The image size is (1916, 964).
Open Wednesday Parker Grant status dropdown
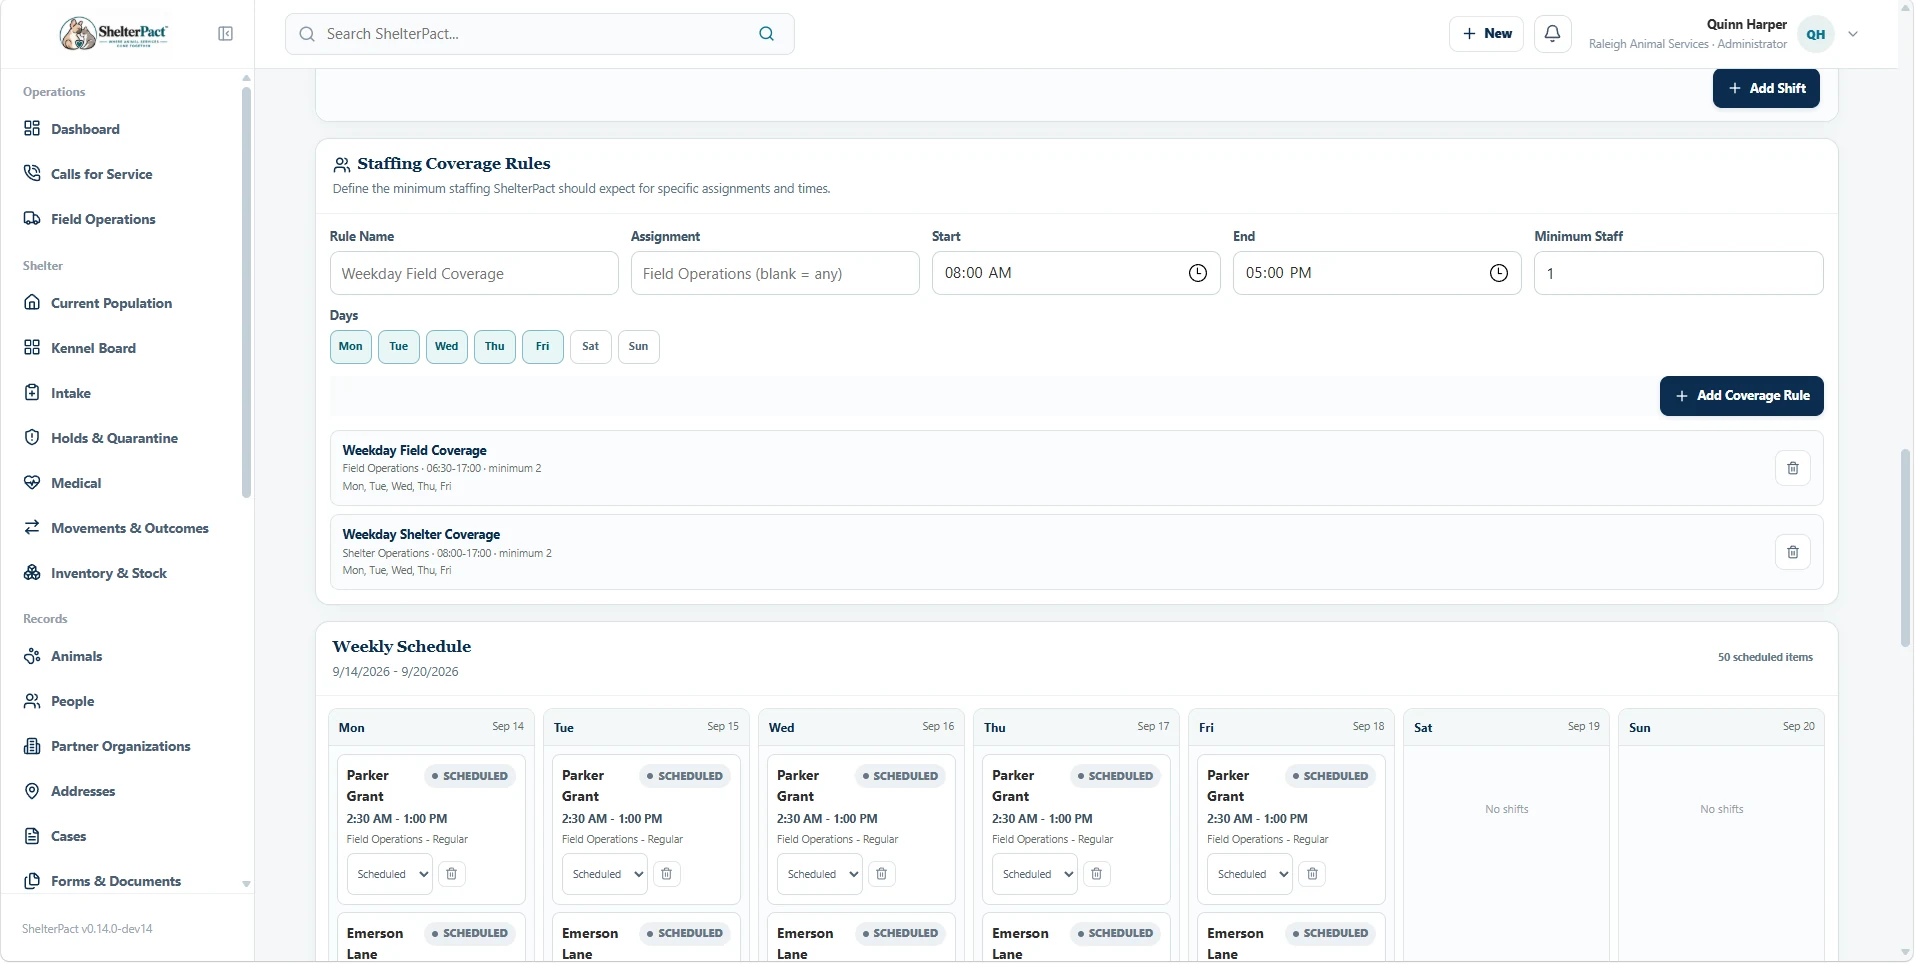point(820,874)
